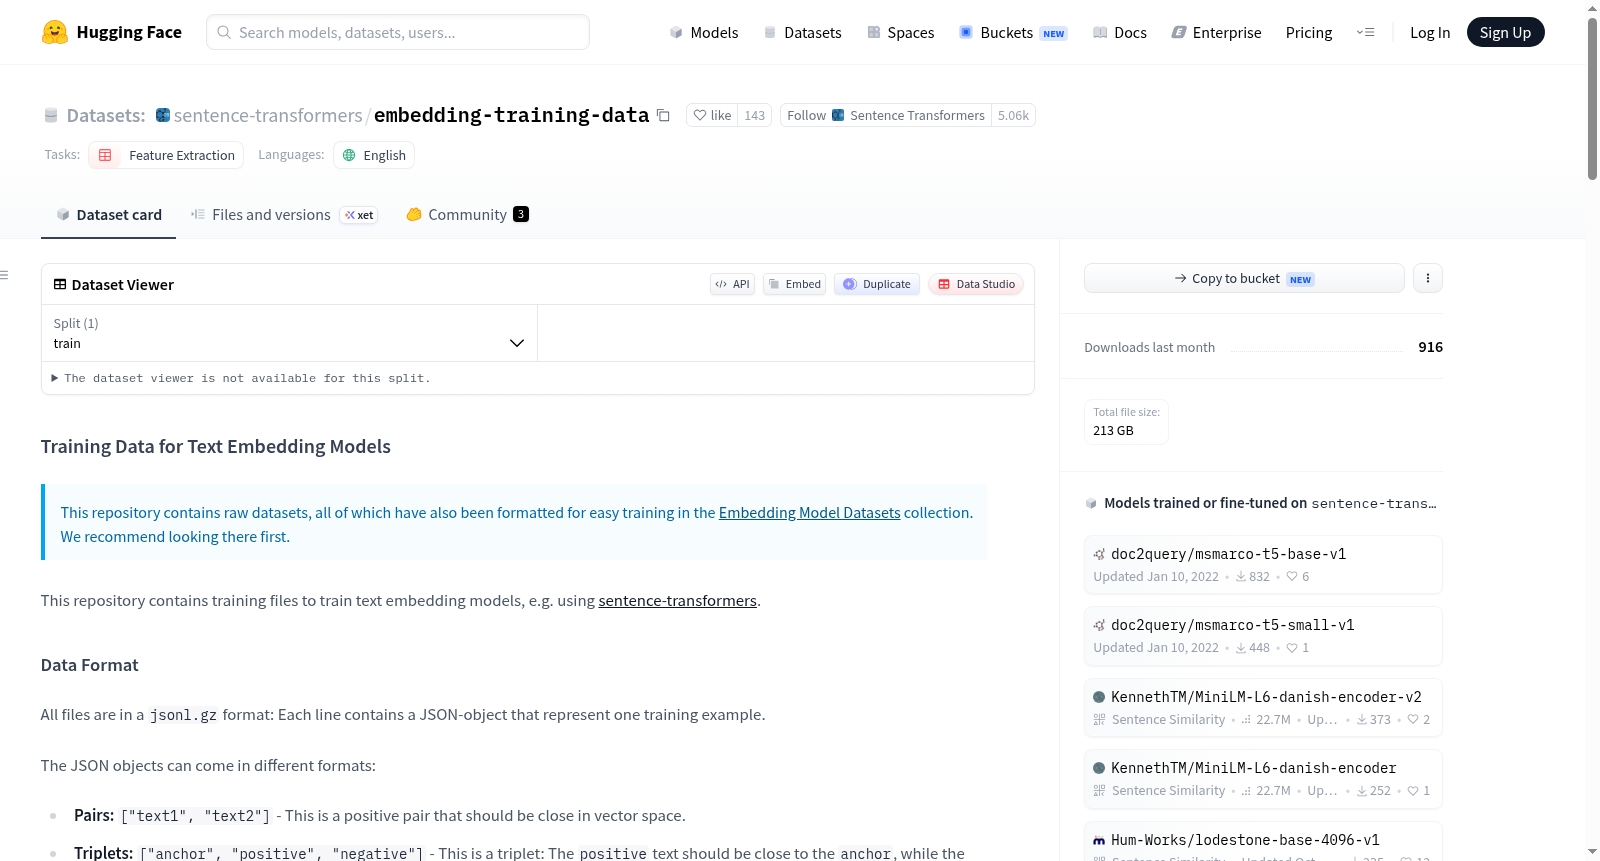Follow Sentence Transformers
The width and height of the screenshot is (1600, 861).
(885, 115)
